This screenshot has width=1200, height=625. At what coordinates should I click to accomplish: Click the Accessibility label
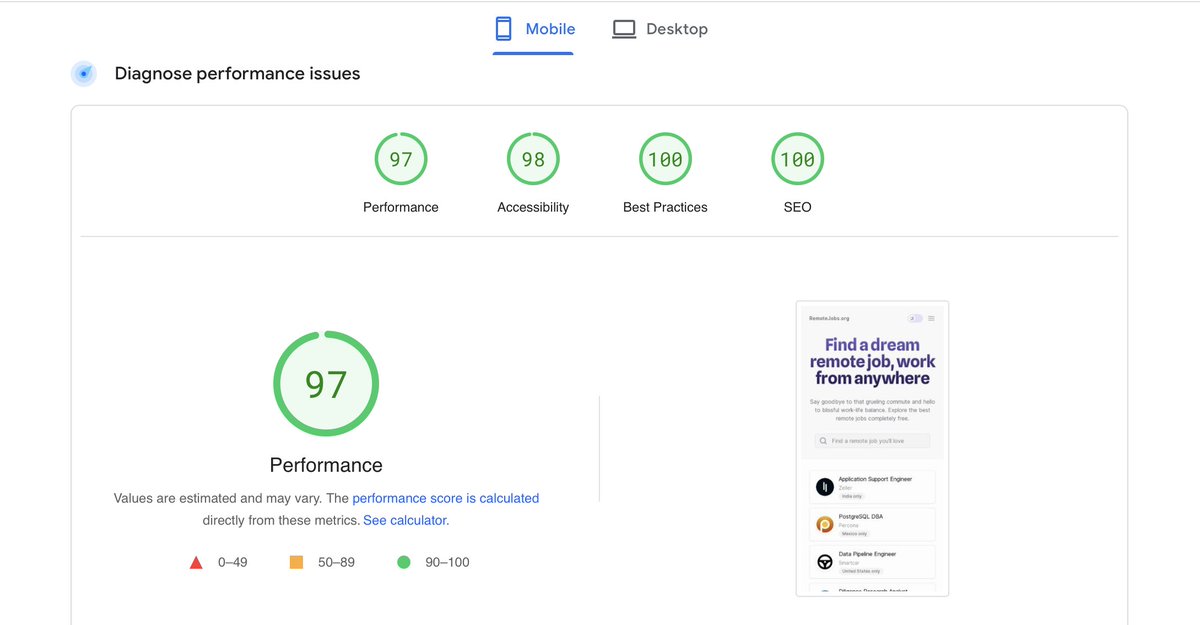tap(533, 207)
